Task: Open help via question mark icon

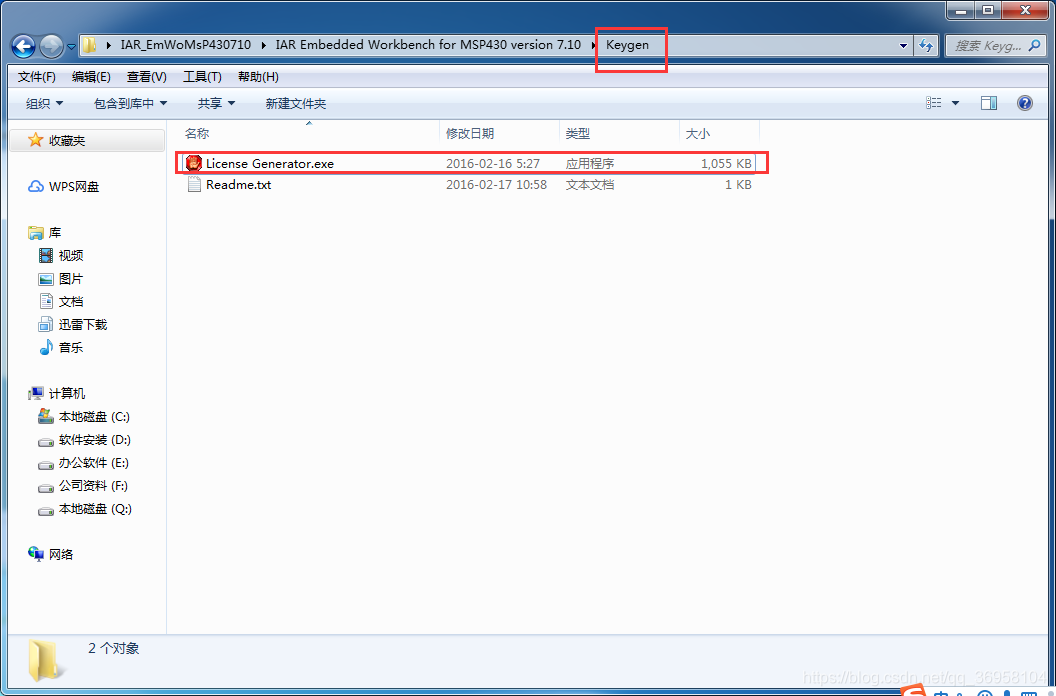Action: [x=1024, y=103]
